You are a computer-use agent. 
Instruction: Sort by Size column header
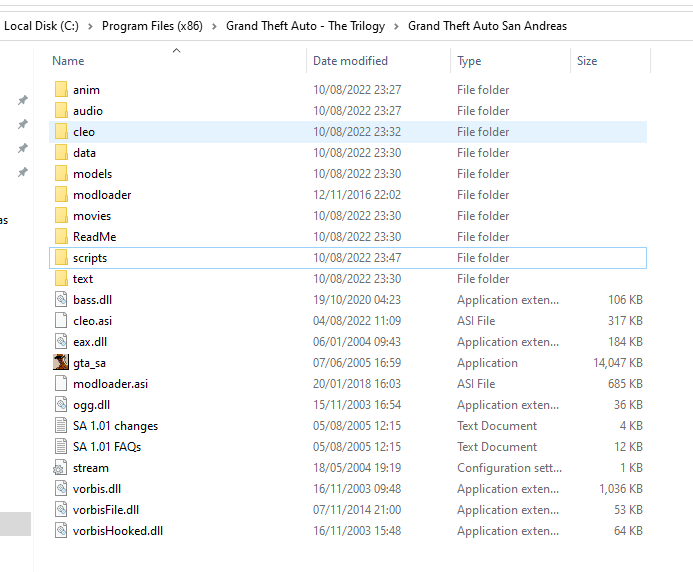[x=586, y=61]
